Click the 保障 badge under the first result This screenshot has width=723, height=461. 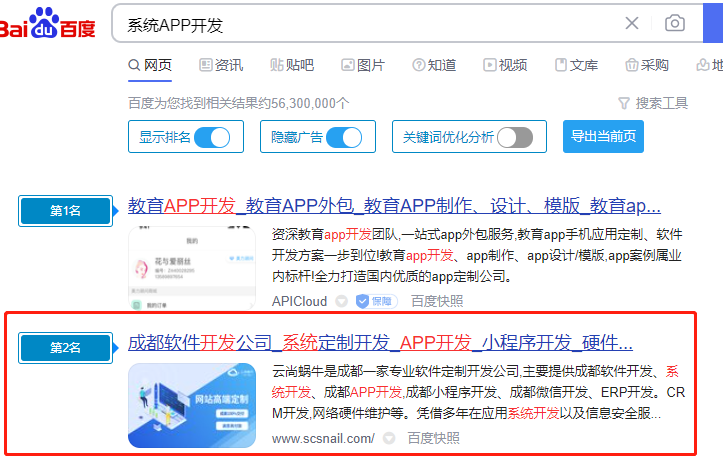click(375, 301)
